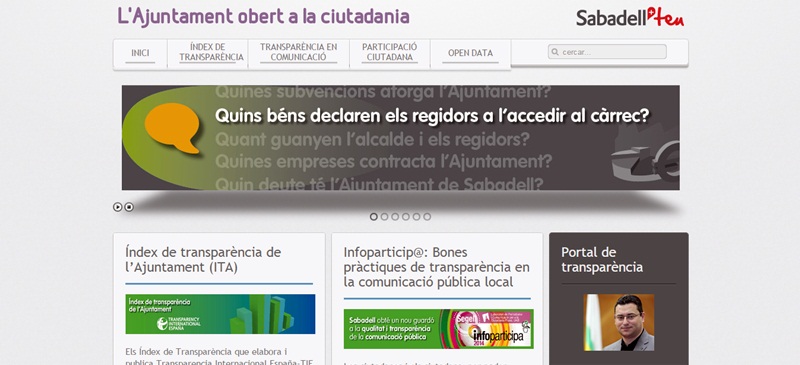Click banner text 'Quines empreses contracta l'Ajuntament?'
Viewport: 800px width, 365px height.
pyautogui.click(x=384, y=162)
